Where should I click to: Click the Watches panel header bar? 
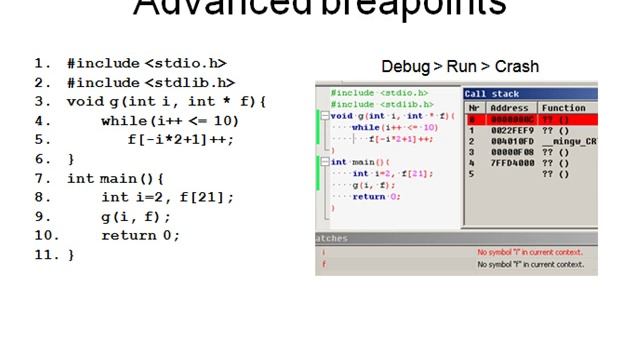click(x=456, y=238)
